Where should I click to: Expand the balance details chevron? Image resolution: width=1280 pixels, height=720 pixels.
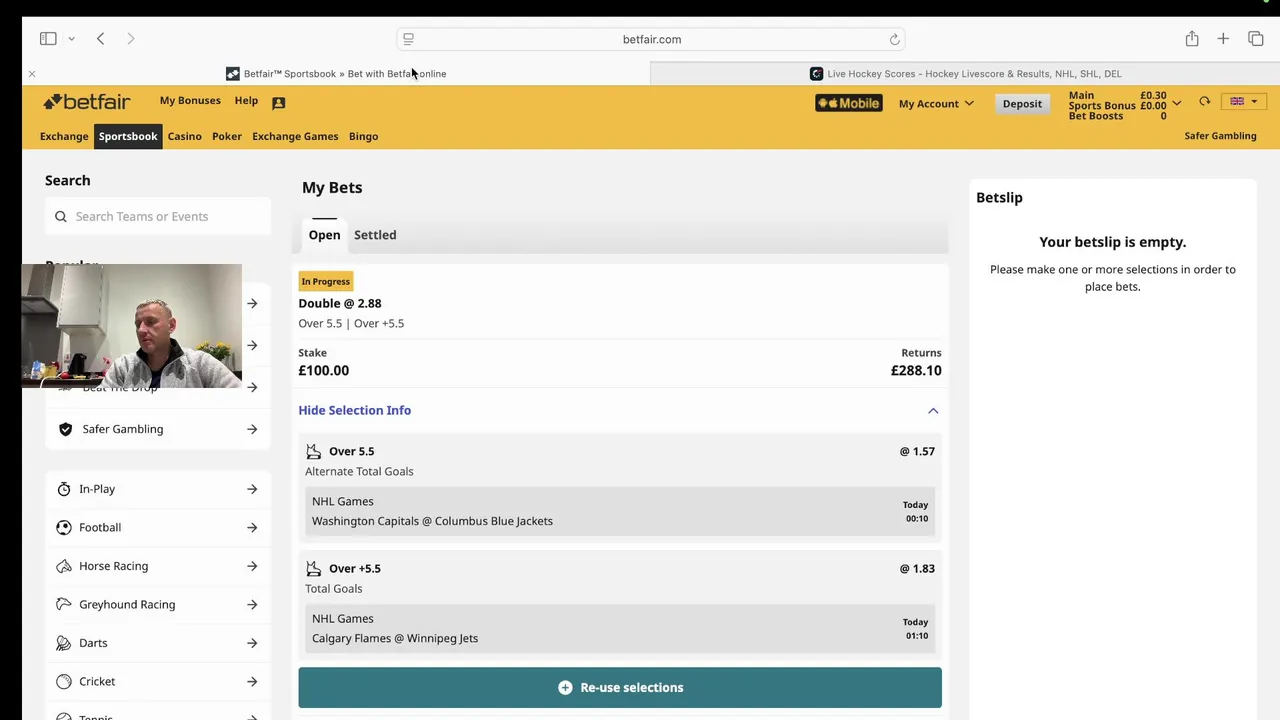click(1176, 102)
